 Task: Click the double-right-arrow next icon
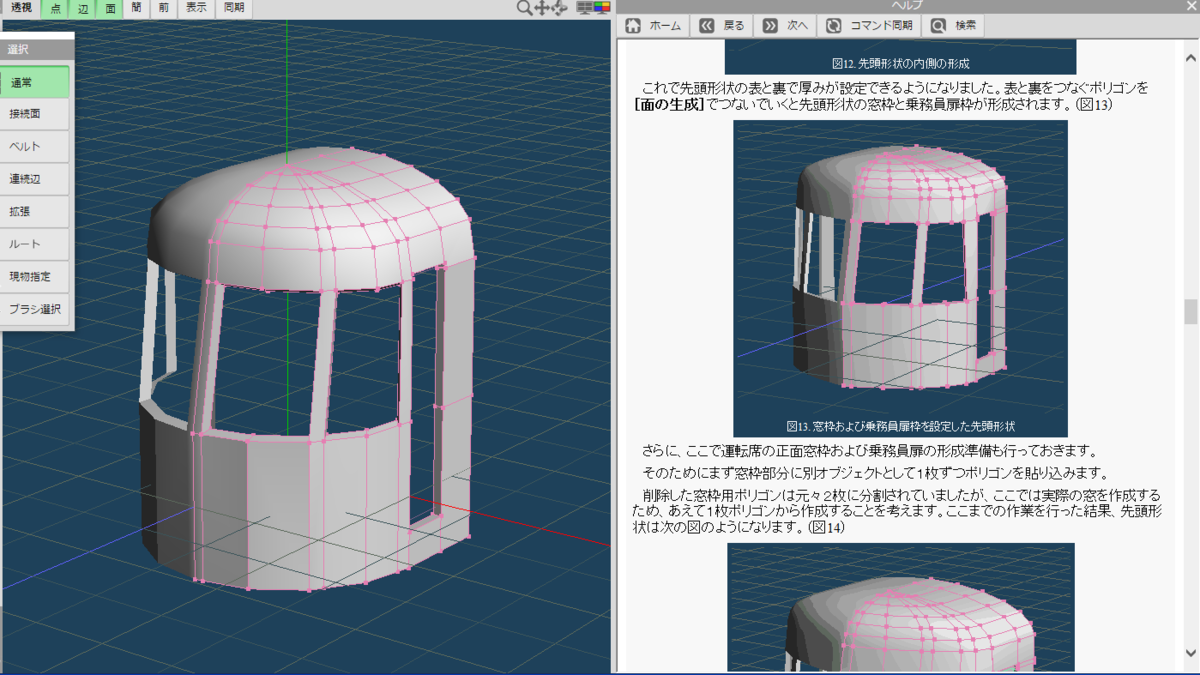[x=769, y=26]
